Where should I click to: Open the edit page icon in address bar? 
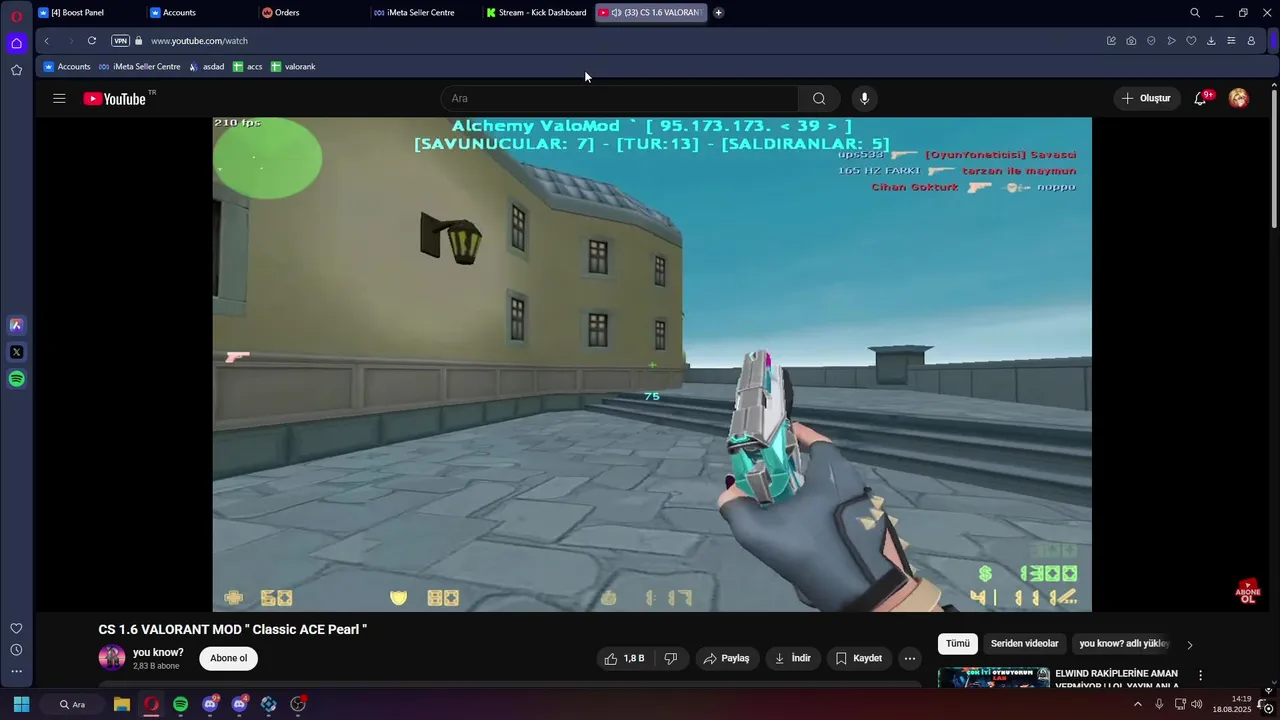1111,41
